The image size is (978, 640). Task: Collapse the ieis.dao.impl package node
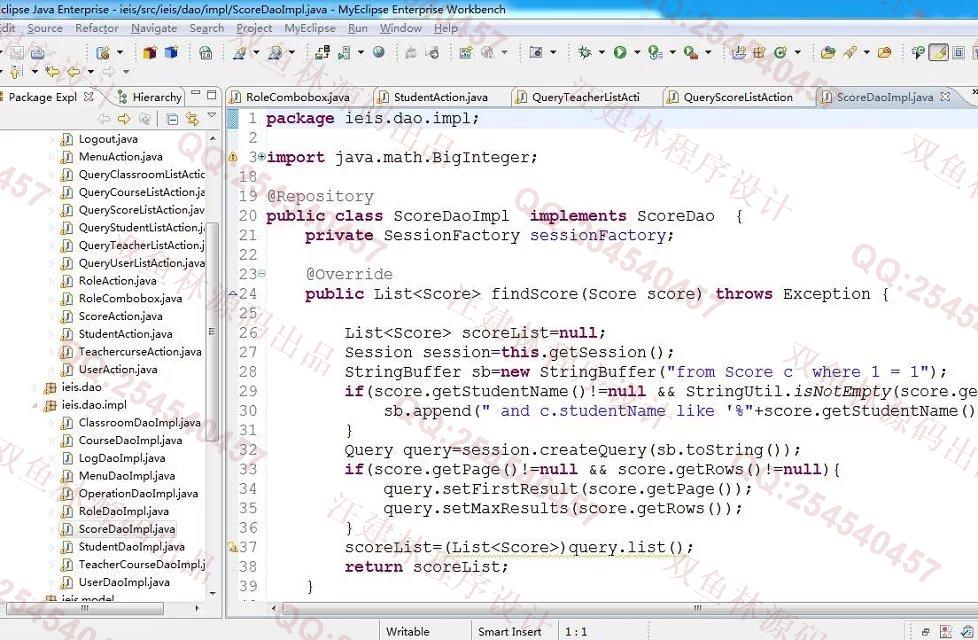pyautogui.click(x=36, y=405)
